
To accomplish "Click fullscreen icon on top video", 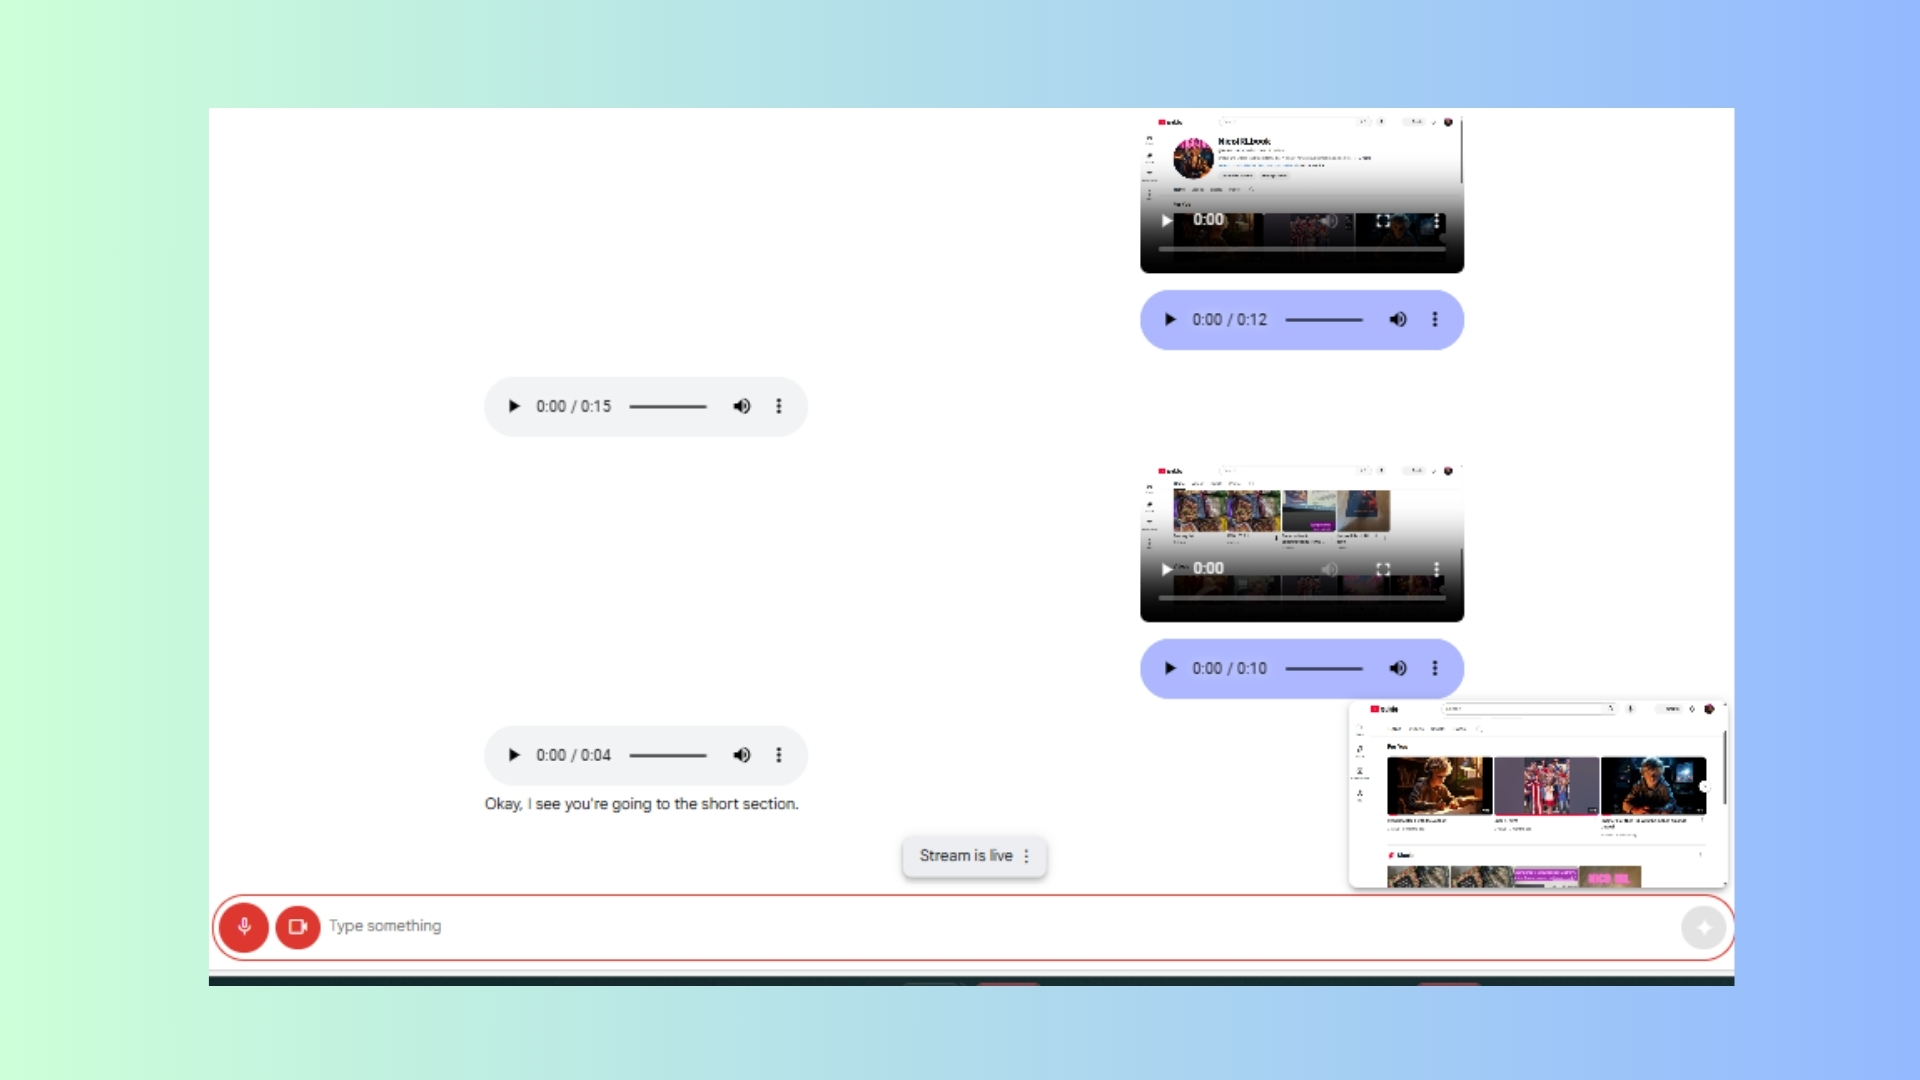I will click(x=1383, y=221).
